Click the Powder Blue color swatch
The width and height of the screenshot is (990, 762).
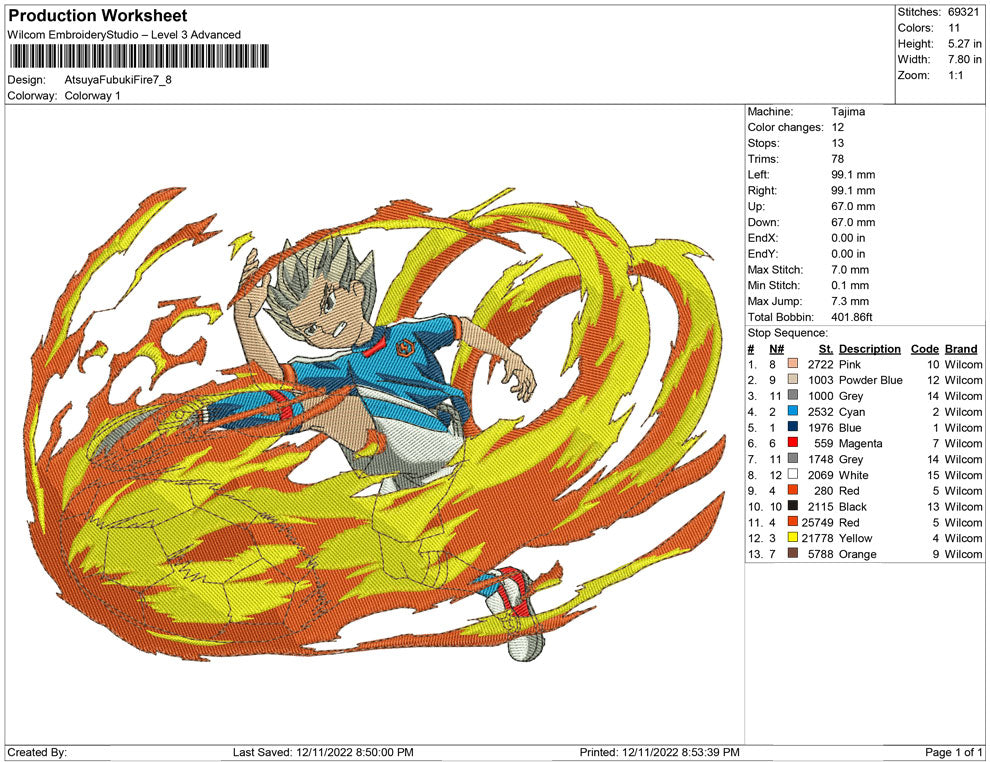click(x=792, y=379)
